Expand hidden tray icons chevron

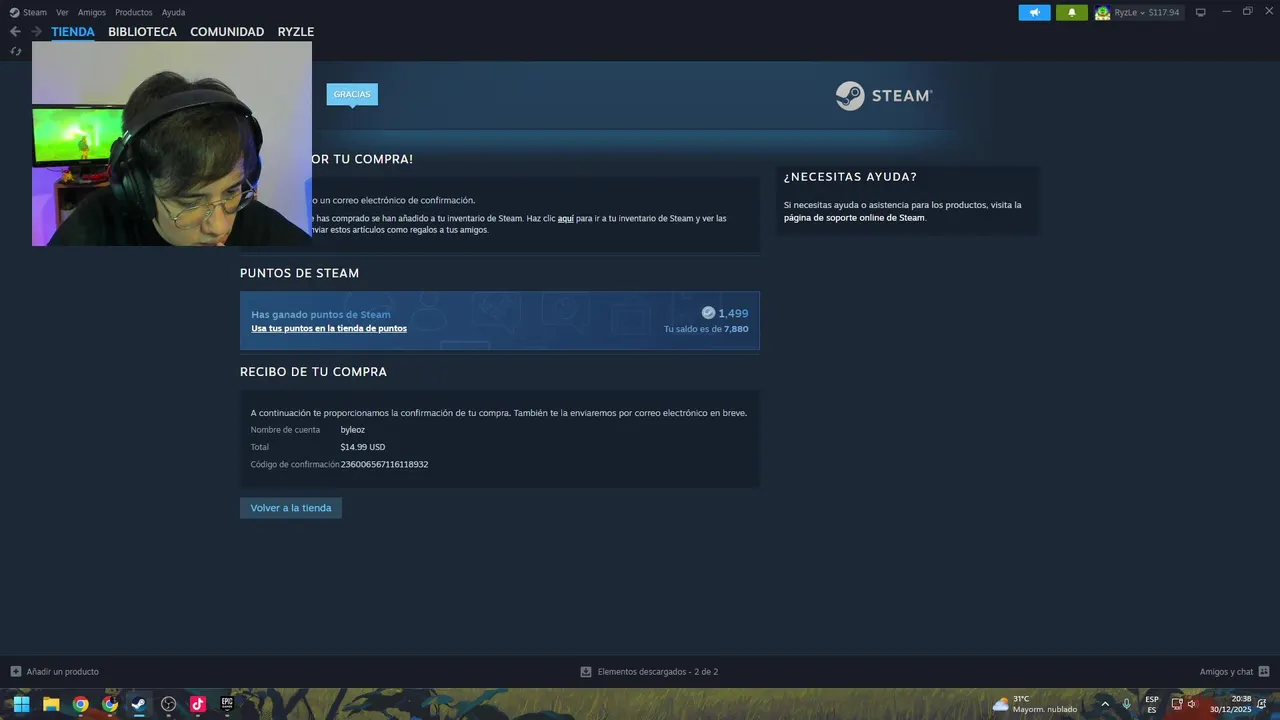(1105, 704)
